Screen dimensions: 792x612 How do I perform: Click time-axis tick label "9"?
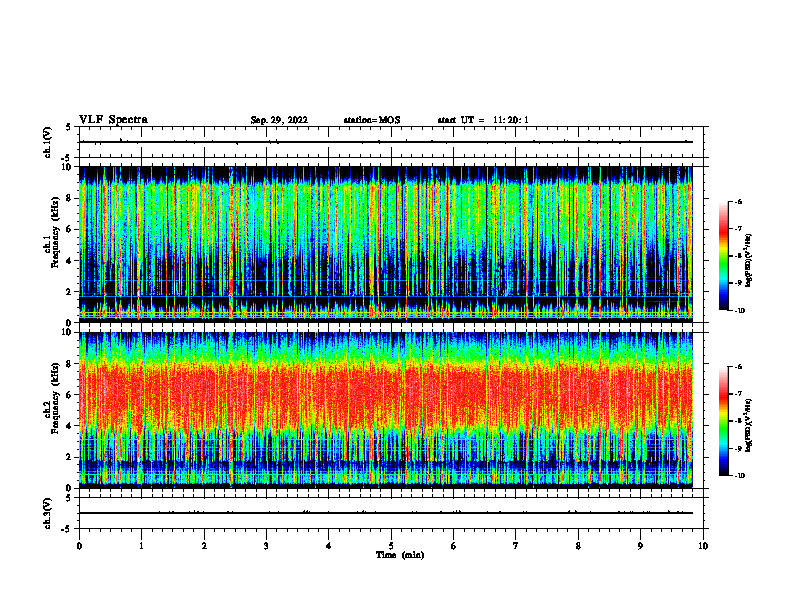click(640, 546)
